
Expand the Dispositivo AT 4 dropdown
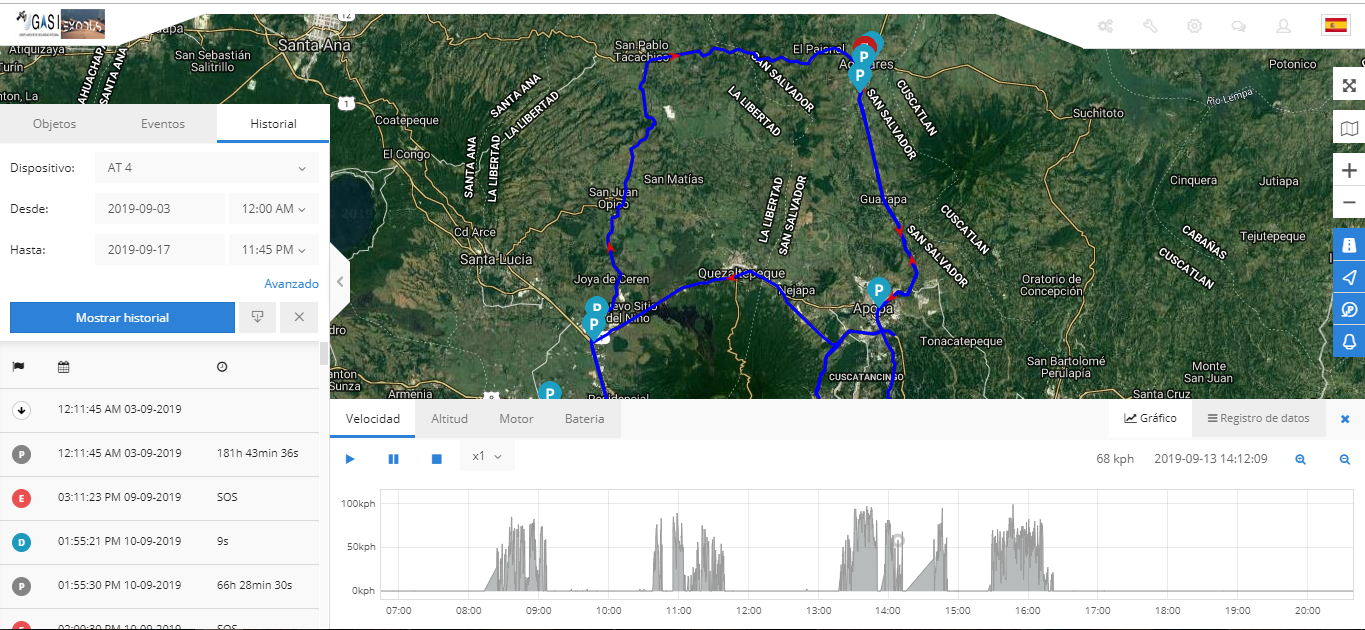click(x=207, y=168)
